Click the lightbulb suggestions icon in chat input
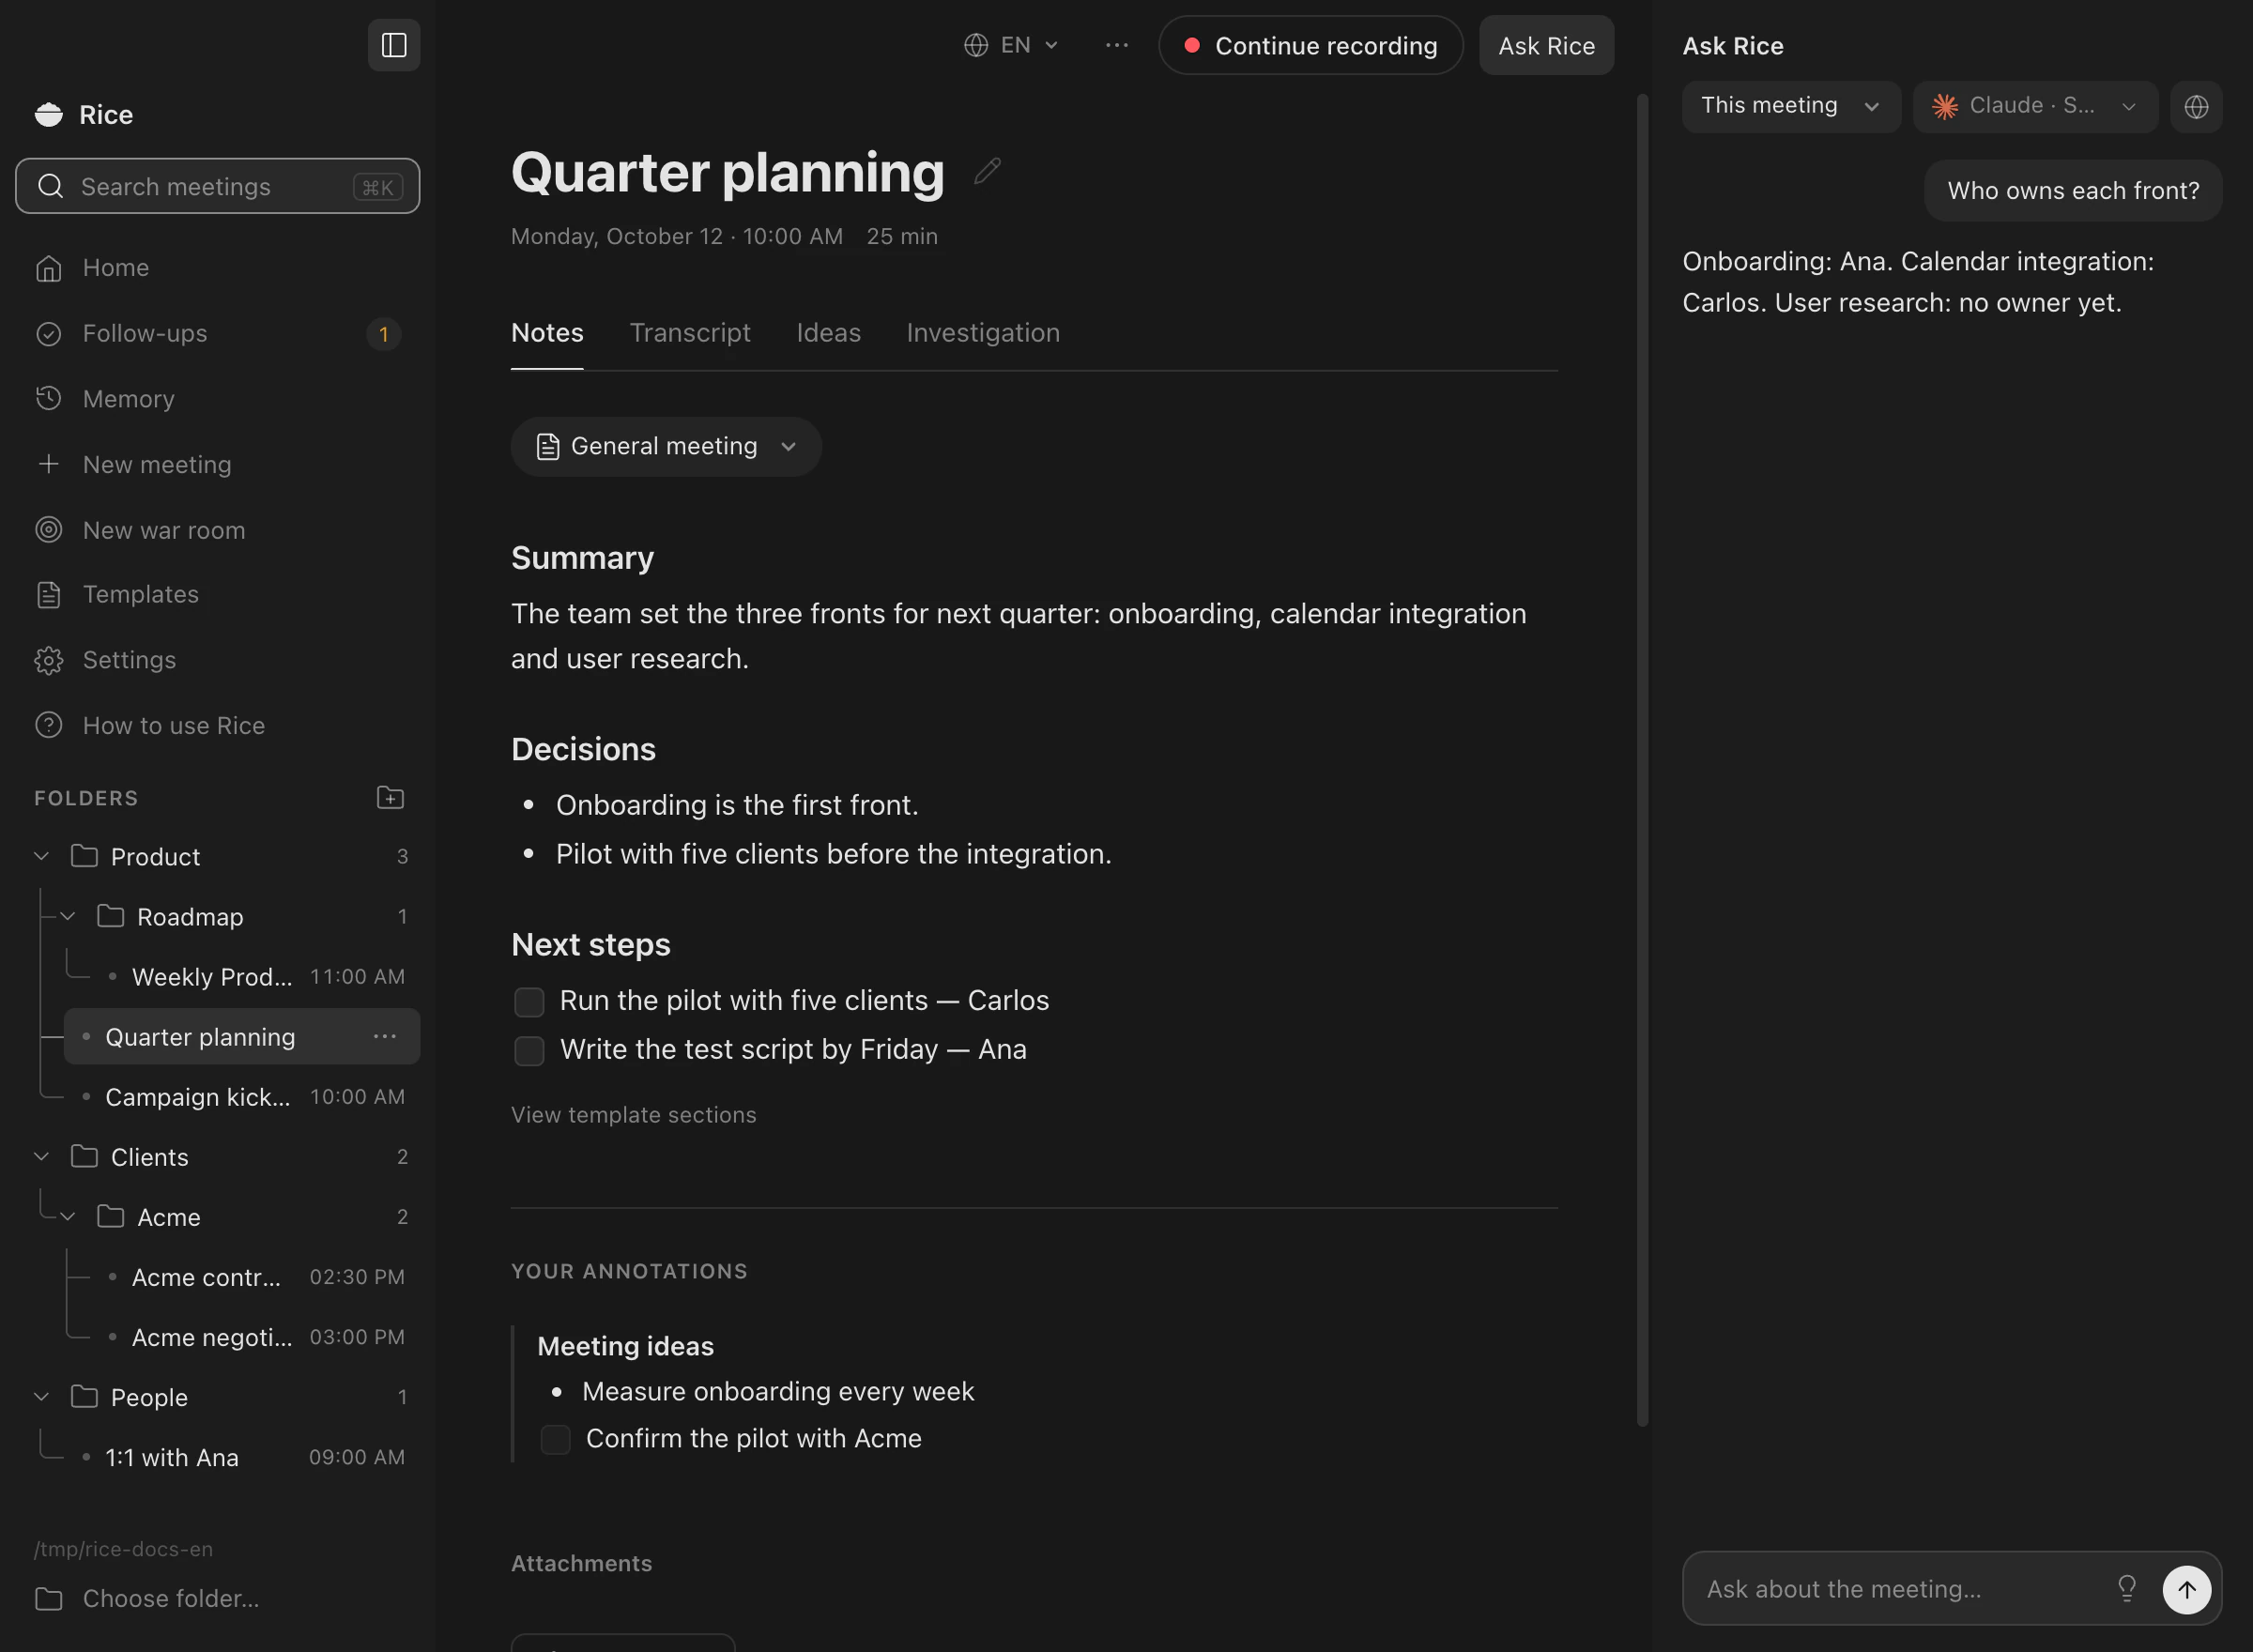Screen dimensions: 2253x1652 tap(2126, 1588)
